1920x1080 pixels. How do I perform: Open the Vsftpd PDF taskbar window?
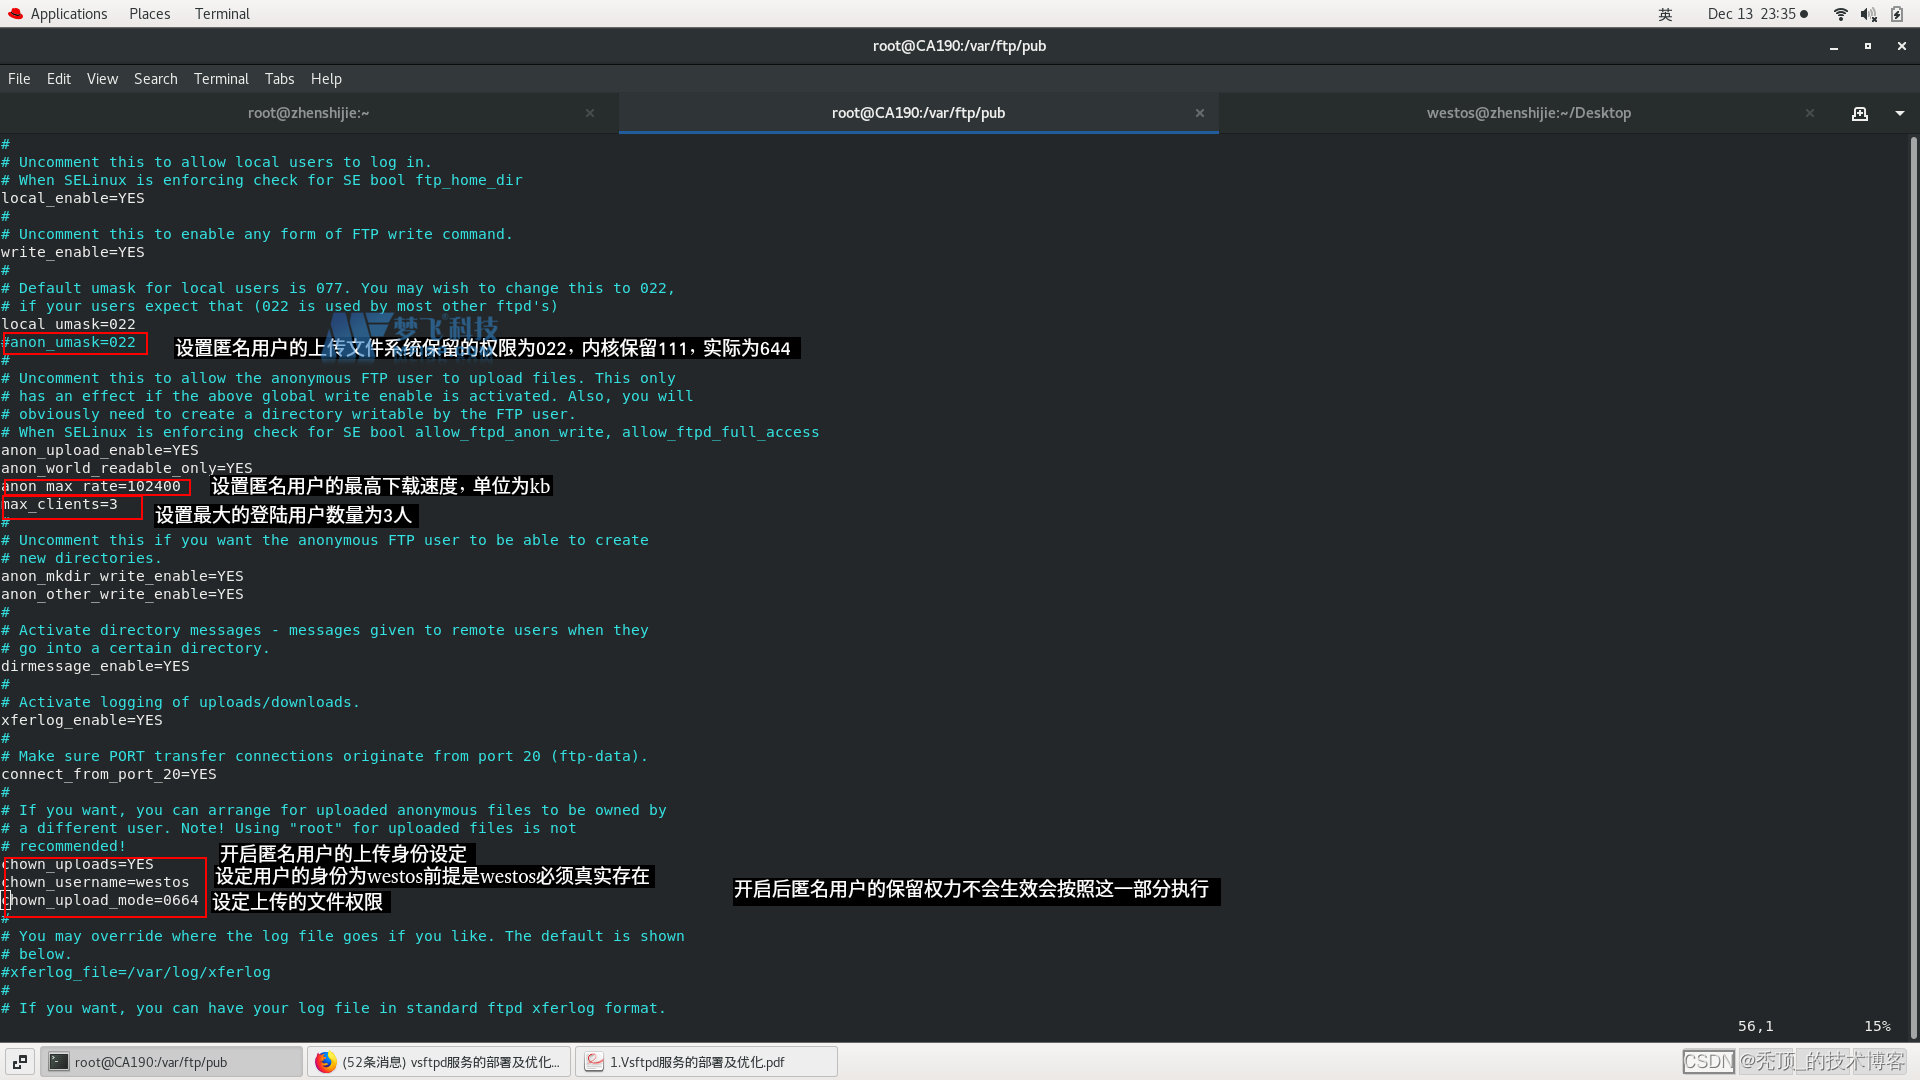[706, 1062]
